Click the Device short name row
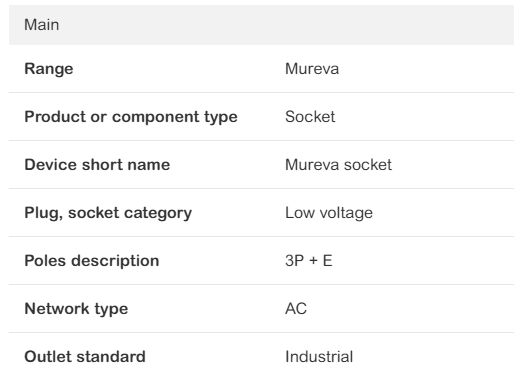Screen dimensions: 514x377 (261, 165)
